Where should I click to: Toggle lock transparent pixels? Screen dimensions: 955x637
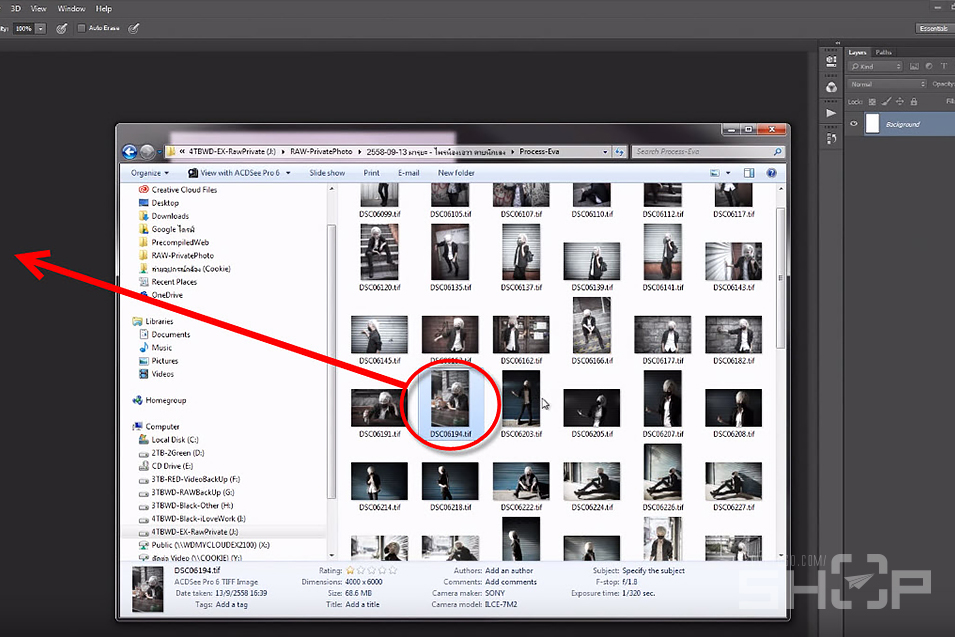pyautogui.click(x=872, y=102)
